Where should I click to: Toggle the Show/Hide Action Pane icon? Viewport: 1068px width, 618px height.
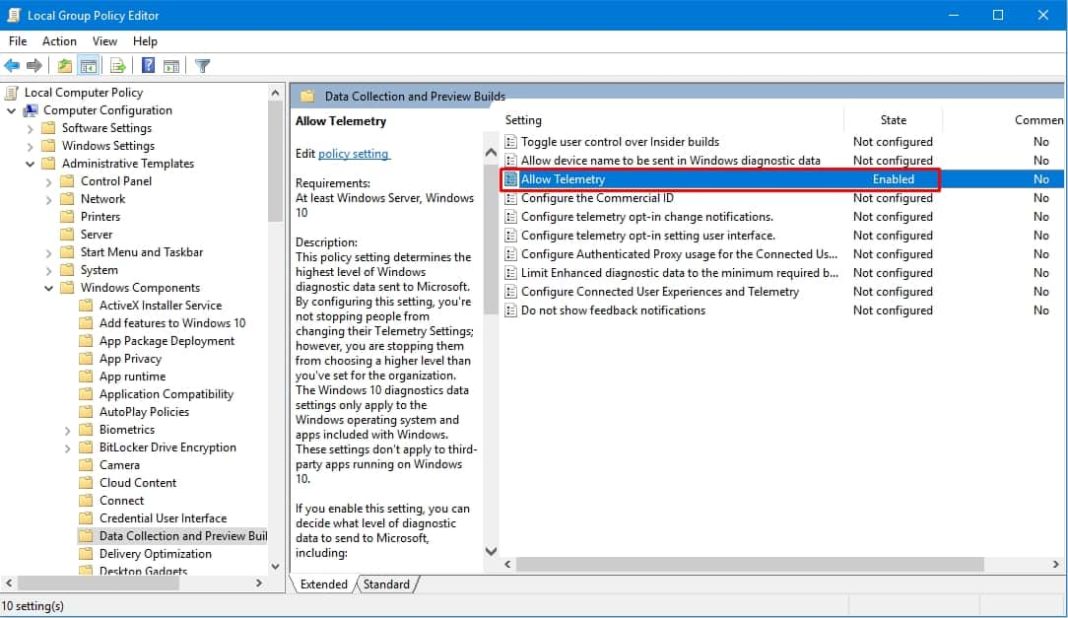[x=172, y=65]
